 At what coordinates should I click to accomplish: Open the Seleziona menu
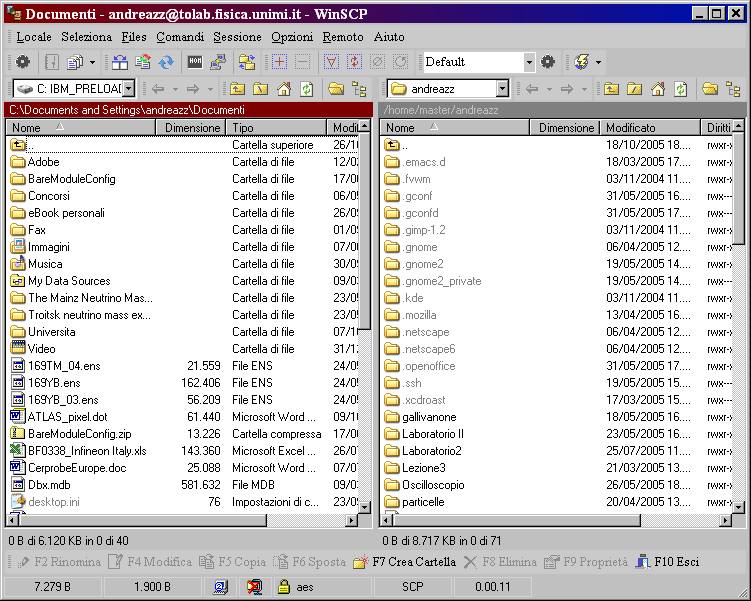coord(86,37)
